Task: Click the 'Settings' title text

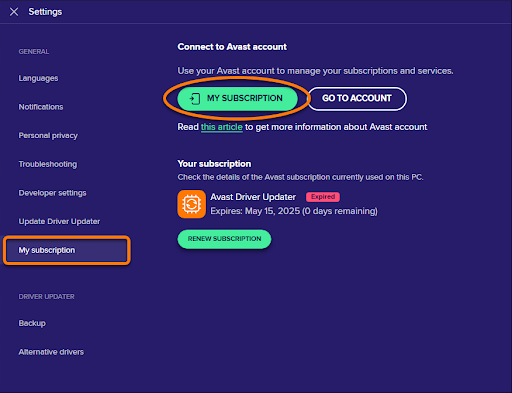Action: [45, 12]
